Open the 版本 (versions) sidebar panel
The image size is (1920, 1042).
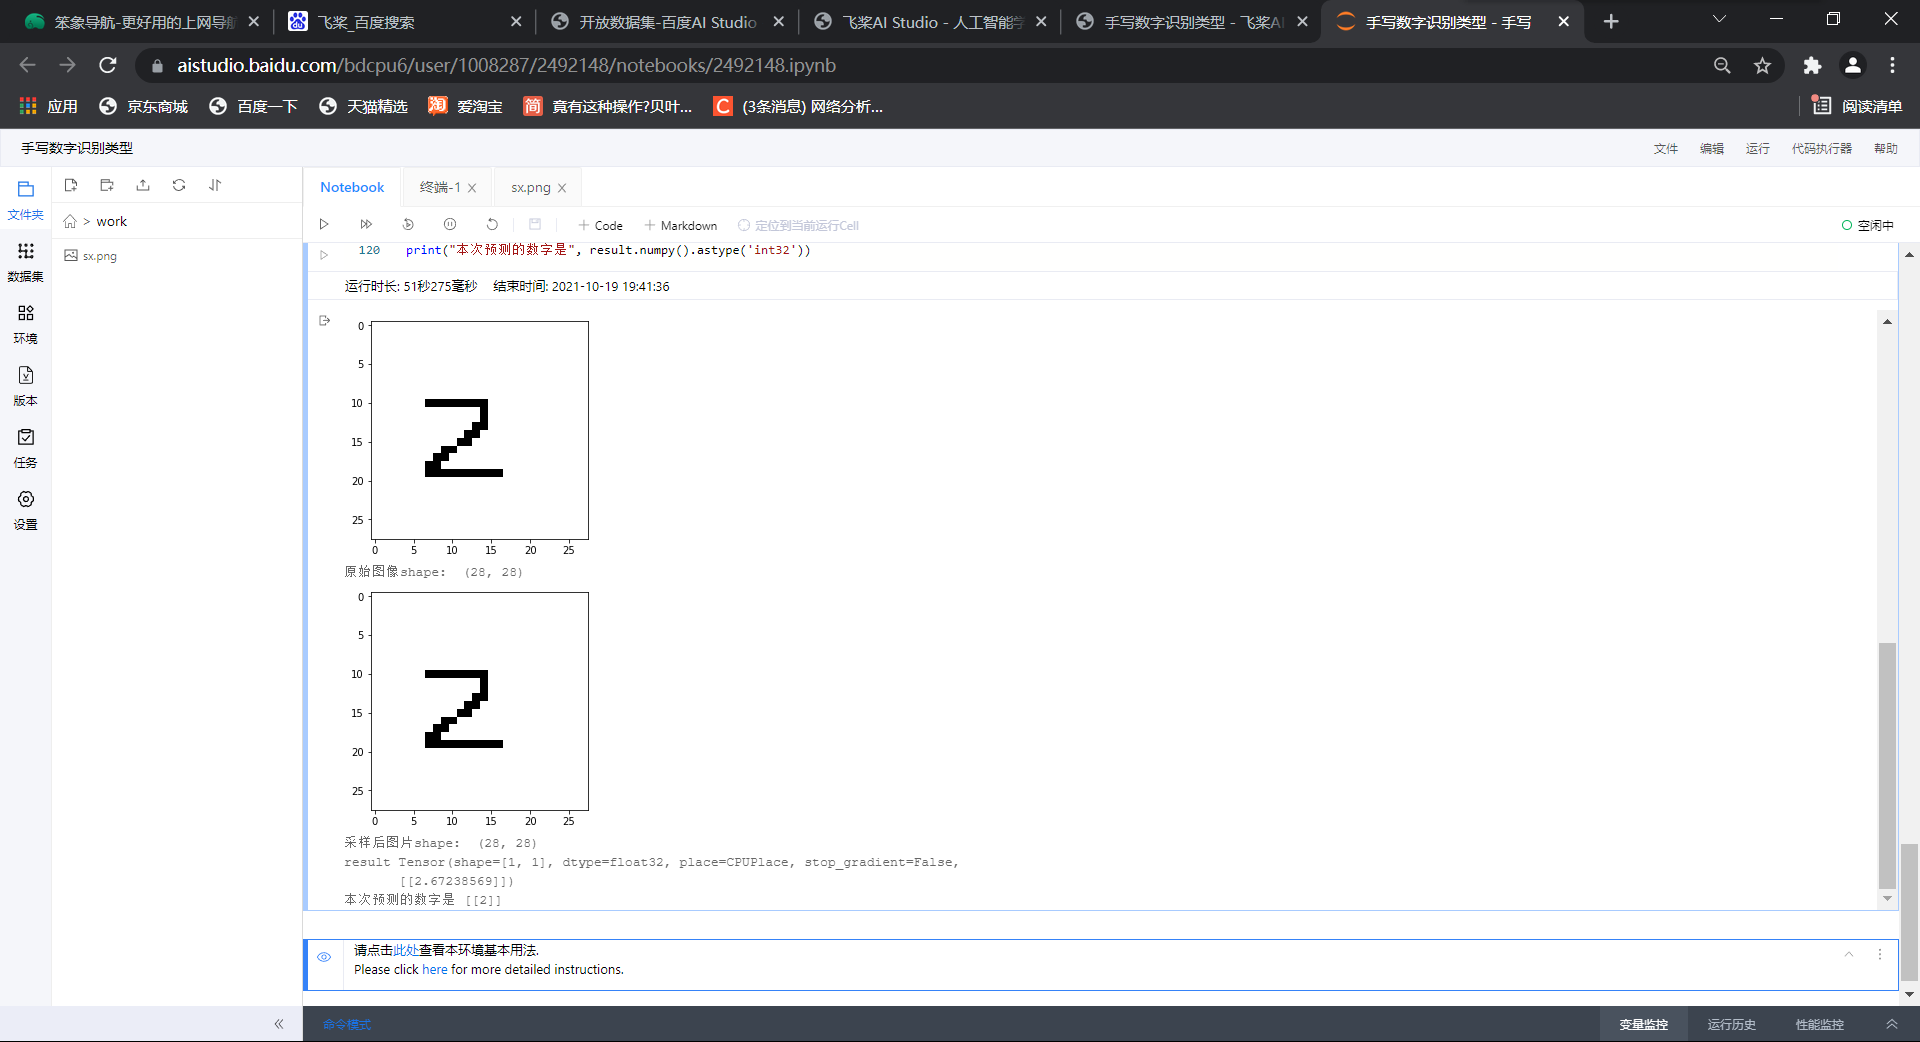click(x=25, y=385)
